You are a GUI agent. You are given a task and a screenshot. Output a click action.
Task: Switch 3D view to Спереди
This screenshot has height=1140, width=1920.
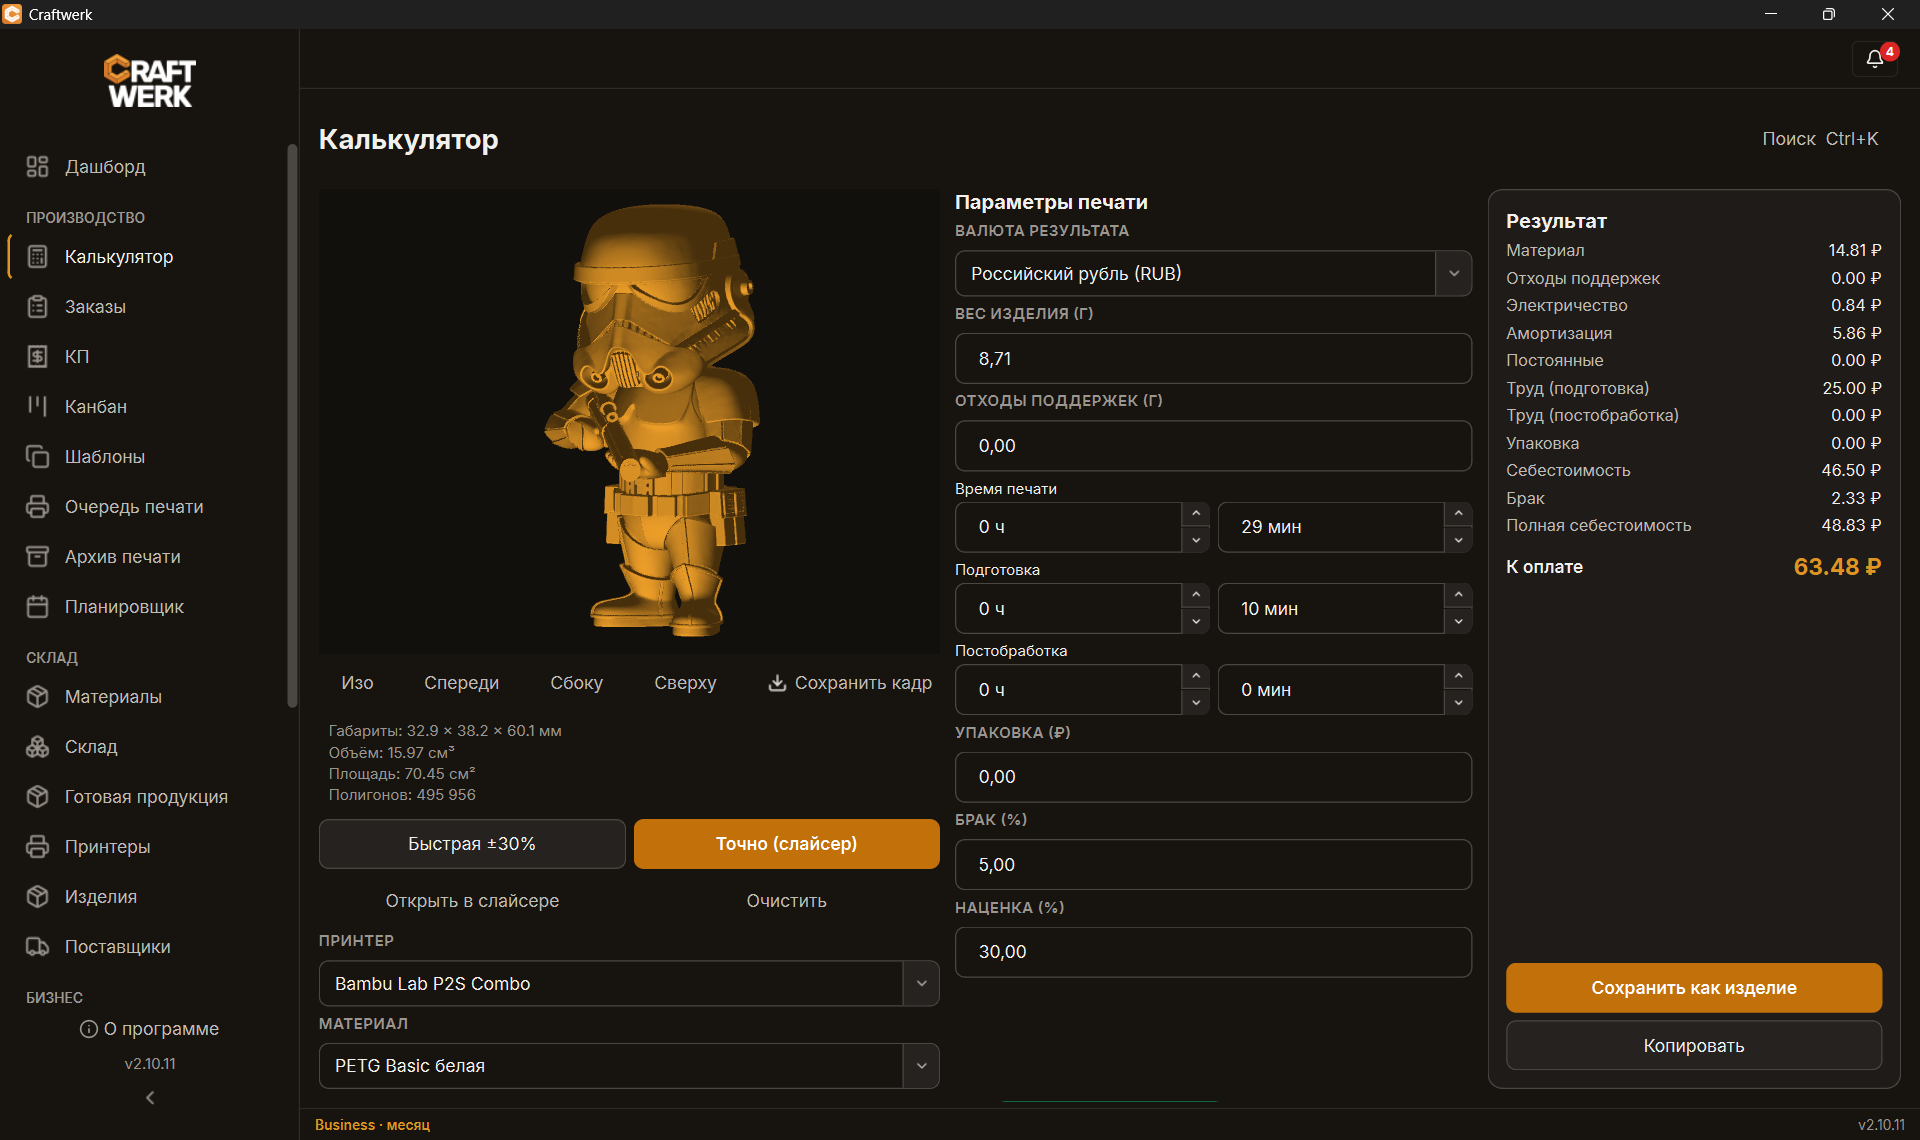pyautogui.click(x=461, y=683)
